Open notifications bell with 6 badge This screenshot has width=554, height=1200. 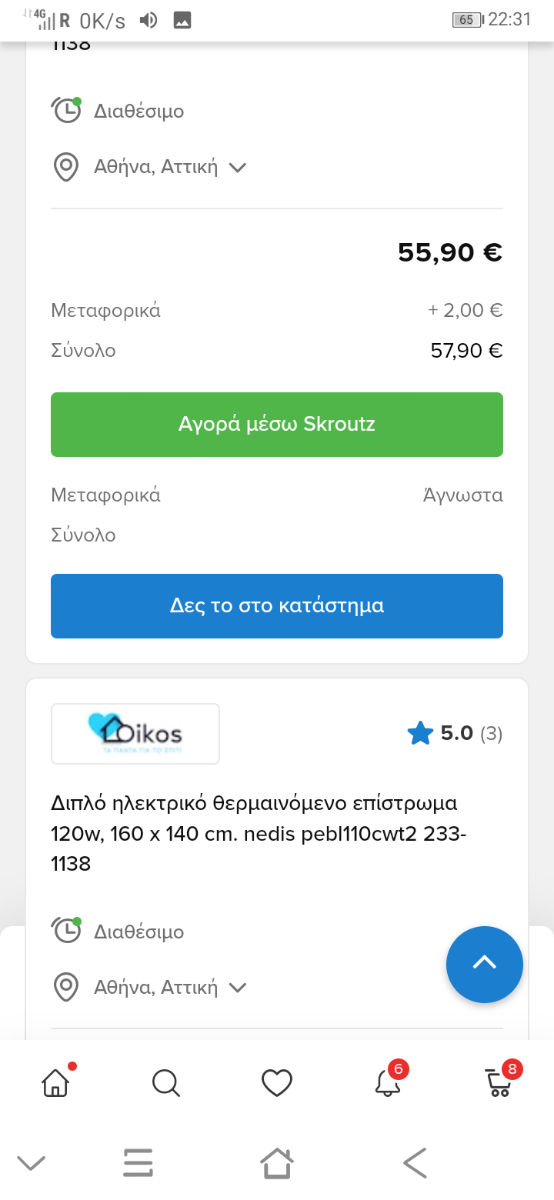pos(389,1080)
